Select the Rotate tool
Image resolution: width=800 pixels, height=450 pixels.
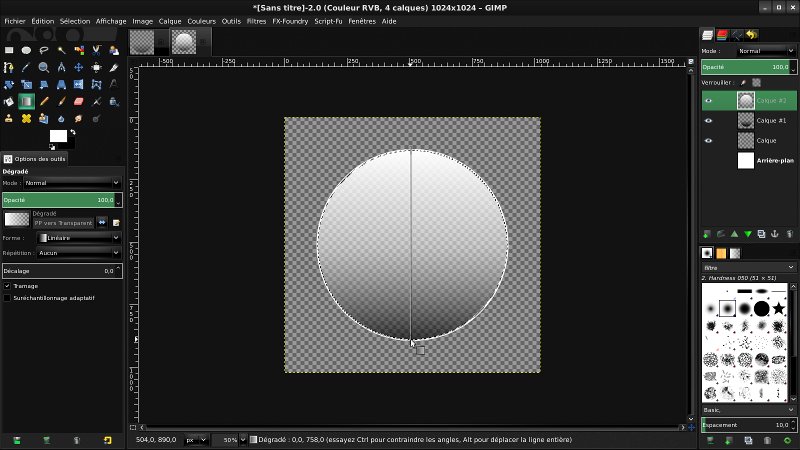9,85
